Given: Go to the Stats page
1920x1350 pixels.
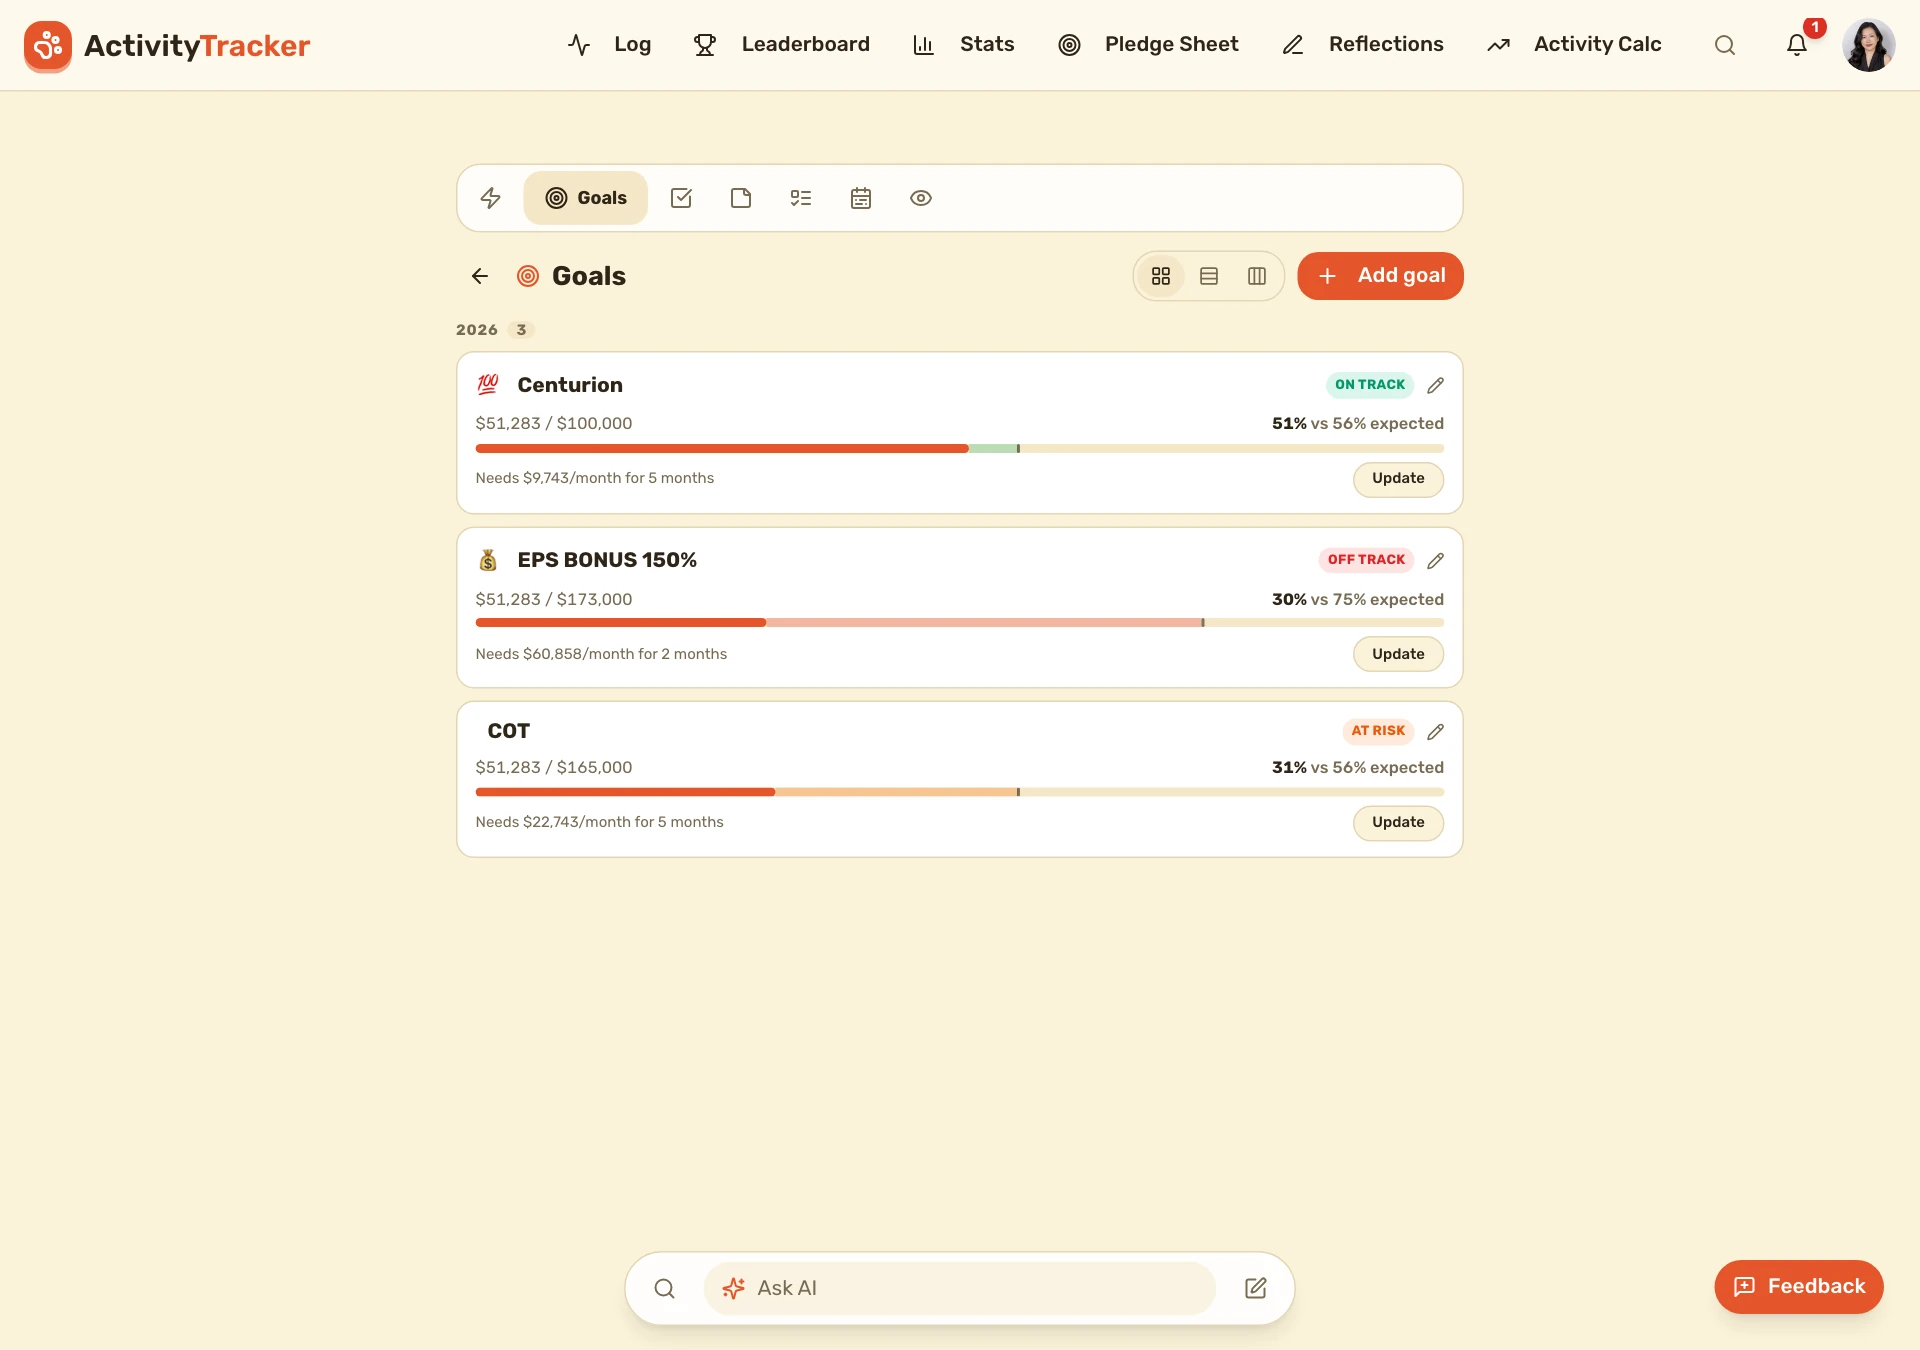Looking at the screenshot, I should point(963,45).
